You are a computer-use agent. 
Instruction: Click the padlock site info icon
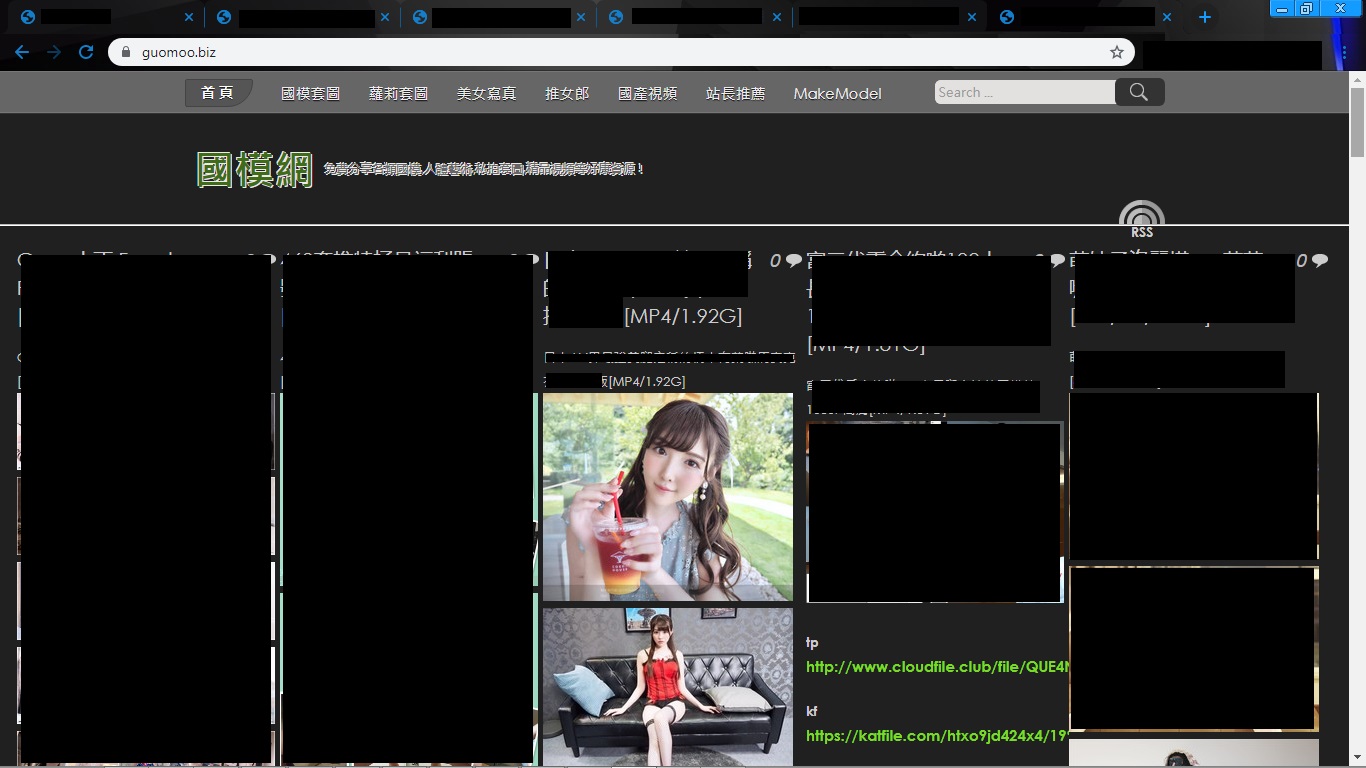click(125, 52)
